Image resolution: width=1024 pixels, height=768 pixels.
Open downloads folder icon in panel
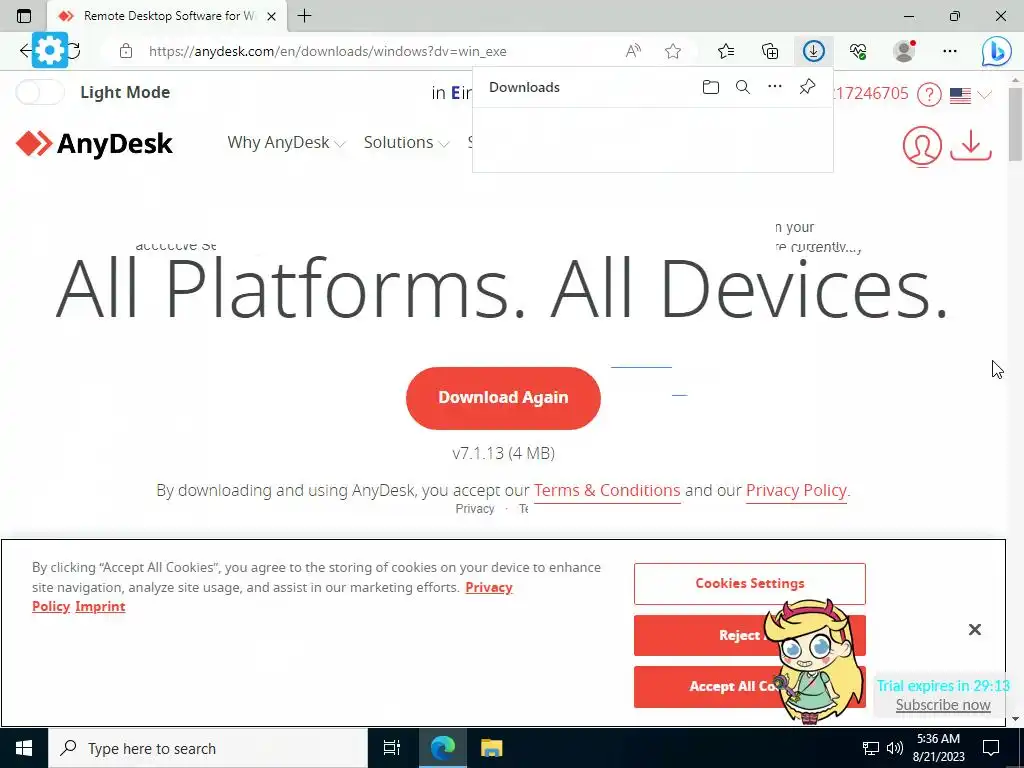711,87
